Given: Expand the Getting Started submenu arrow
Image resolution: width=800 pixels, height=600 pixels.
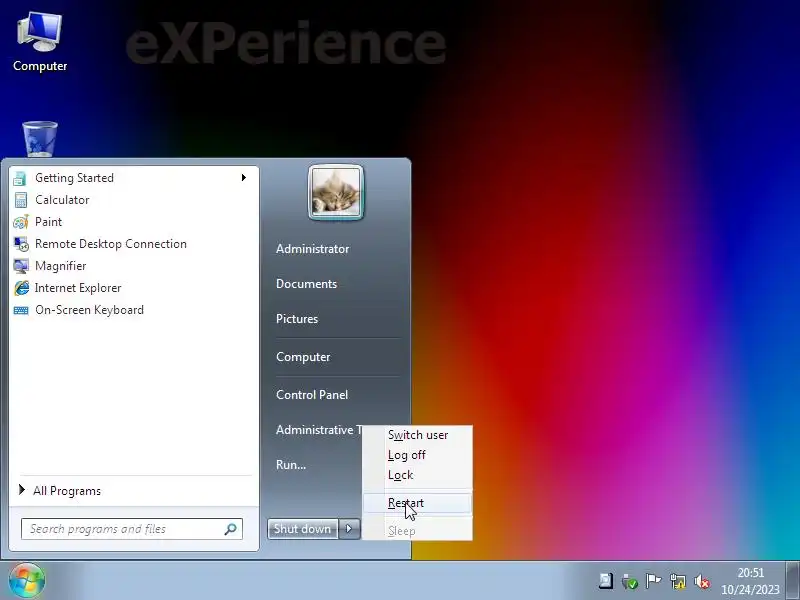Looking at the screenshot, I should 244,178.
